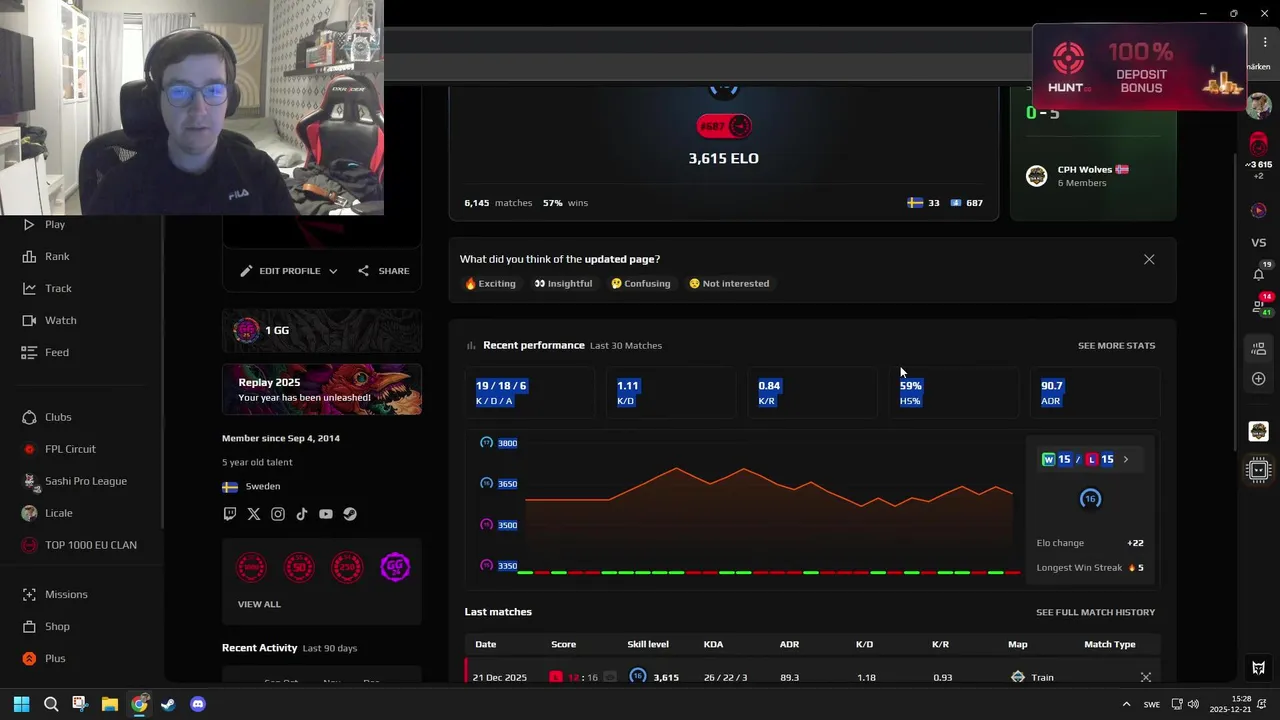The height and width of the screenshot is (720, 1280).
Task: Open the 1 GG badge card
Action: point(321,330)
